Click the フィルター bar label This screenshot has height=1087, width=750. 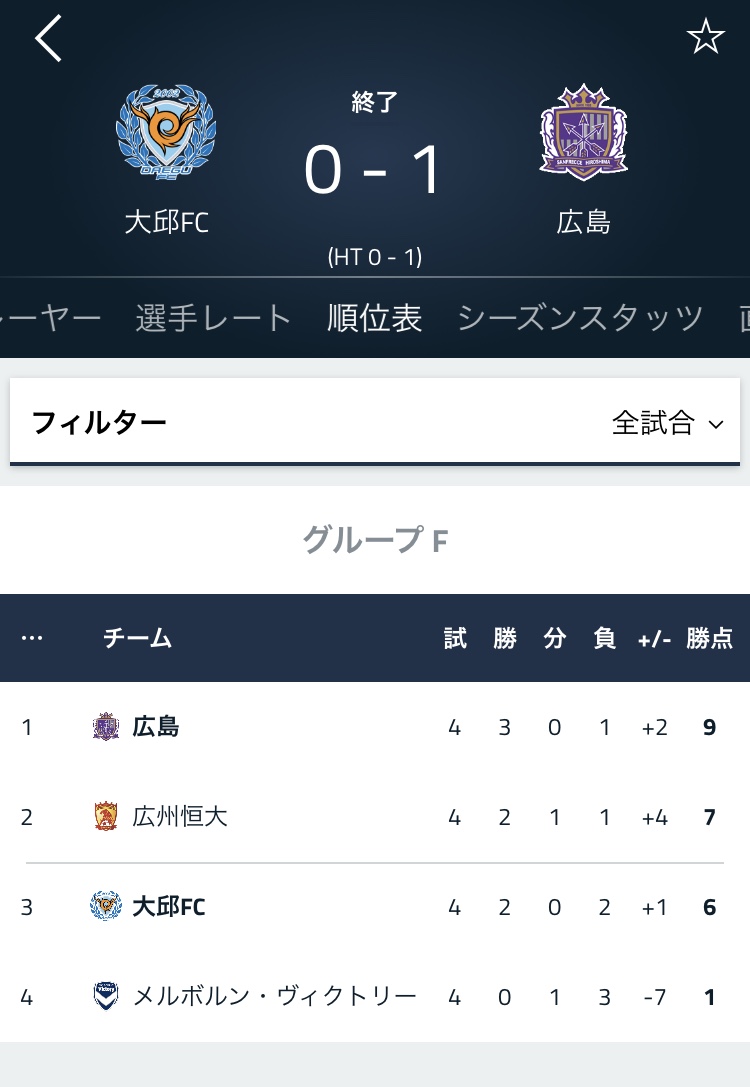coord(99,423)
